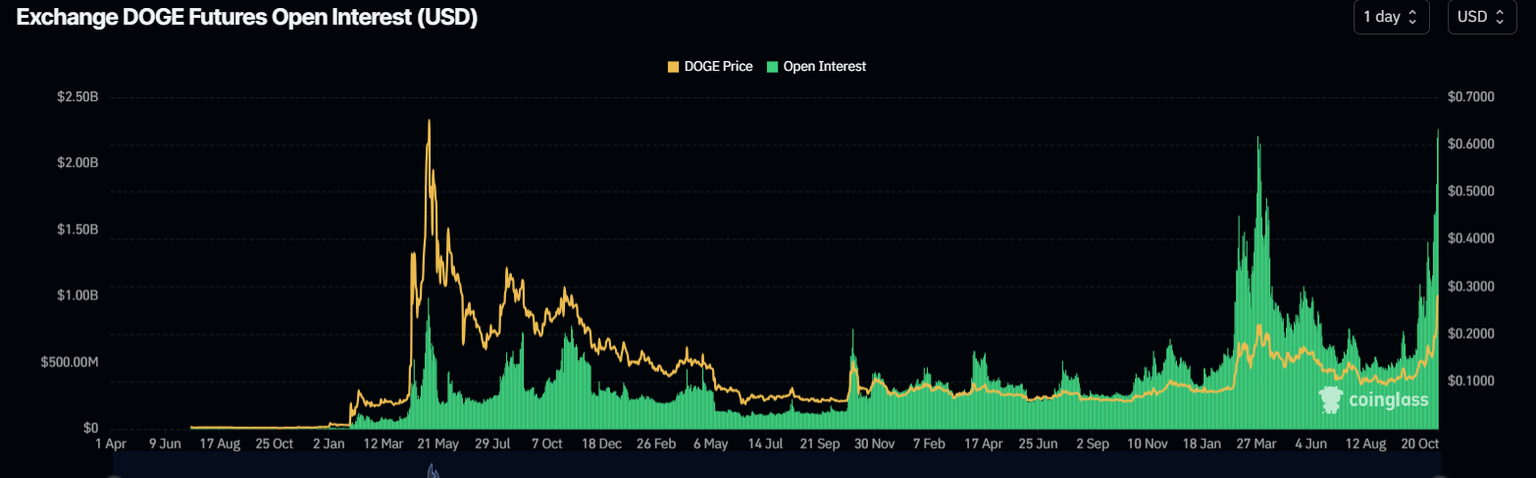The image size is (1536, 478).
Task: Click the $2.00B left axis label
Action: point(77,163)
